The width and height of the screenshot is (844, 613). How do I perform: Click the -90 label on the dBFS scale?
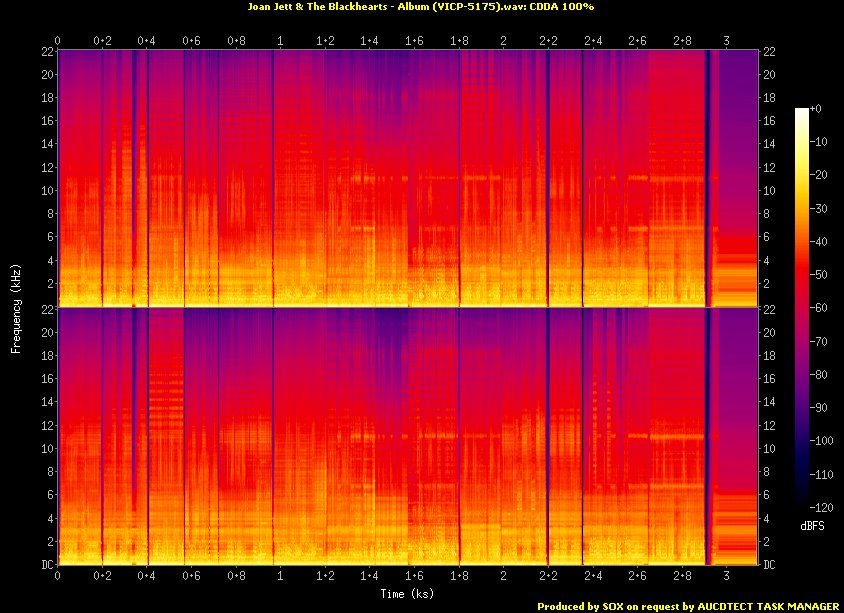[818, 407]
